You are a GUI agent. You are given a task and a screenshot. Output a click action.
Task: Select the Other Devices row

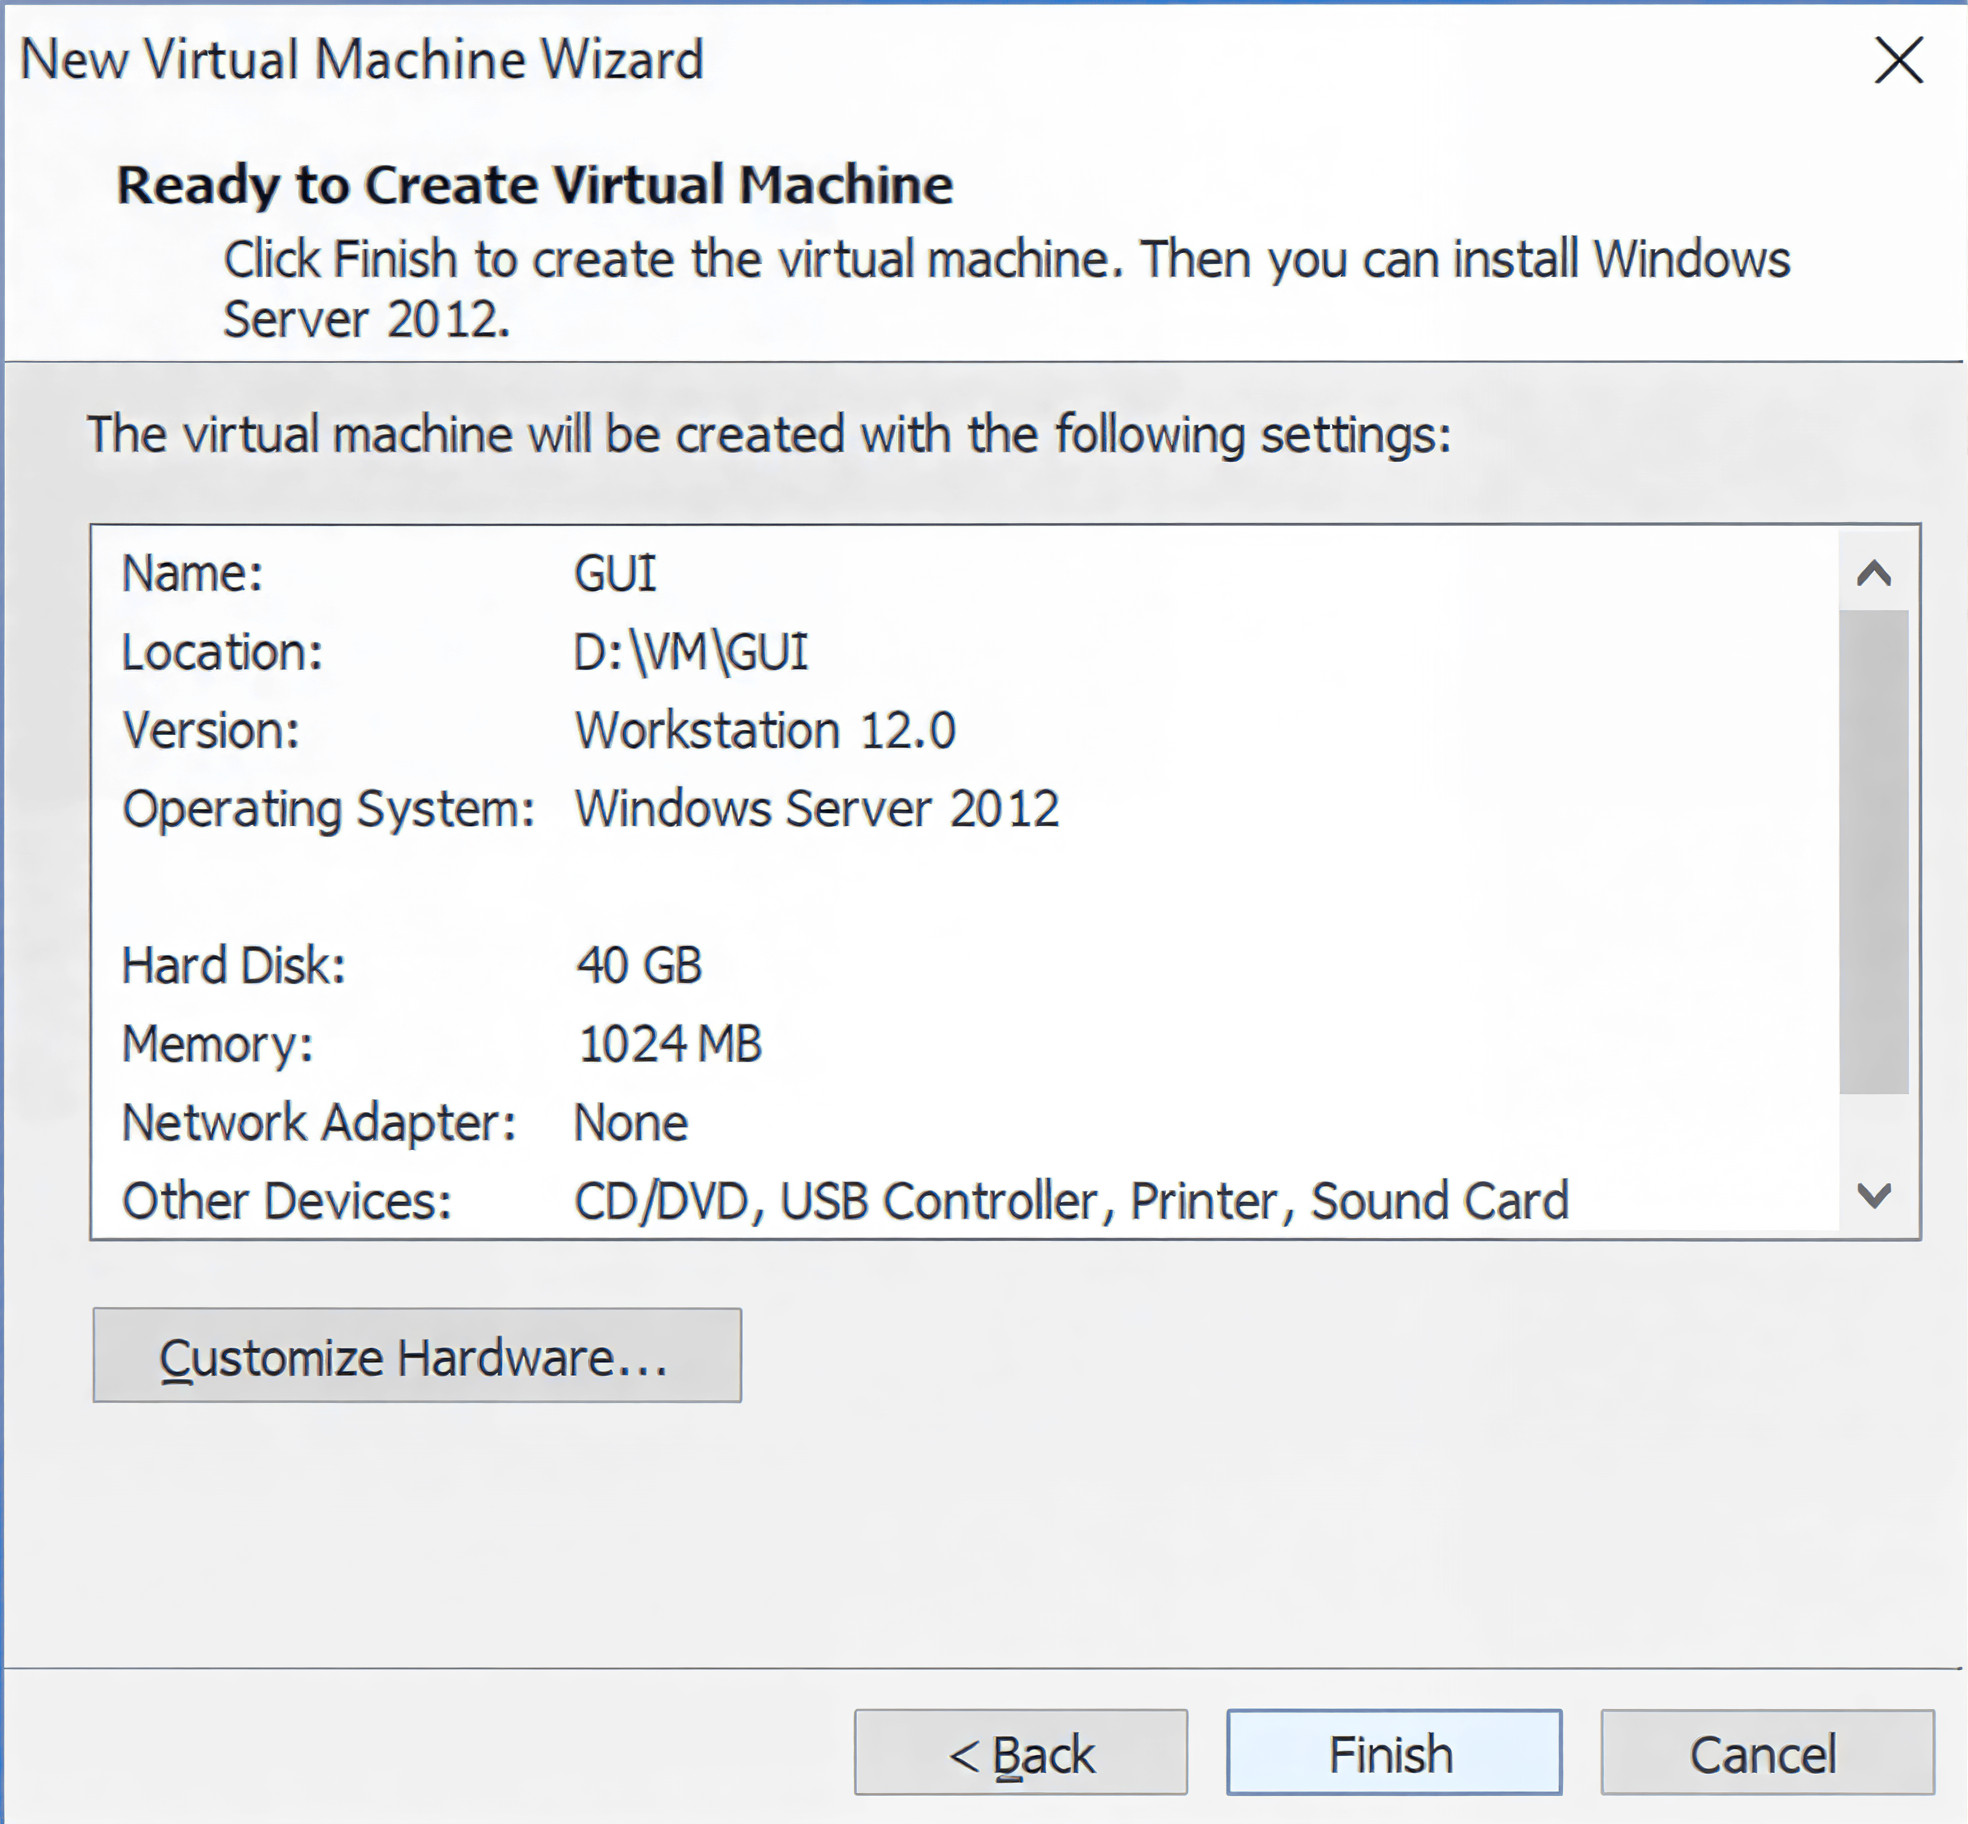tap(1070, 1200)
